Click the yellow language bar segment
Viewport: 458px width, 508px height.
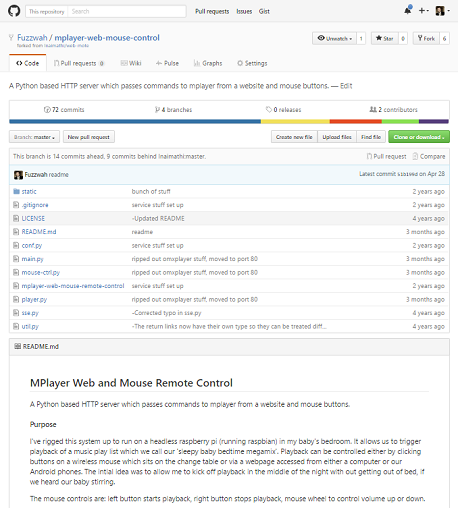pyautogui.click(x=295, y=122)
